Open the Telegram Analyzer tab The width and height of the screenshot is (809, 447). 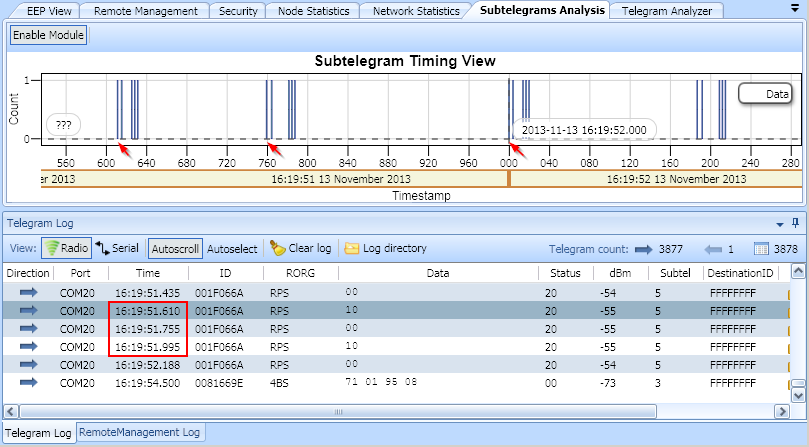(x=666, y=11)
